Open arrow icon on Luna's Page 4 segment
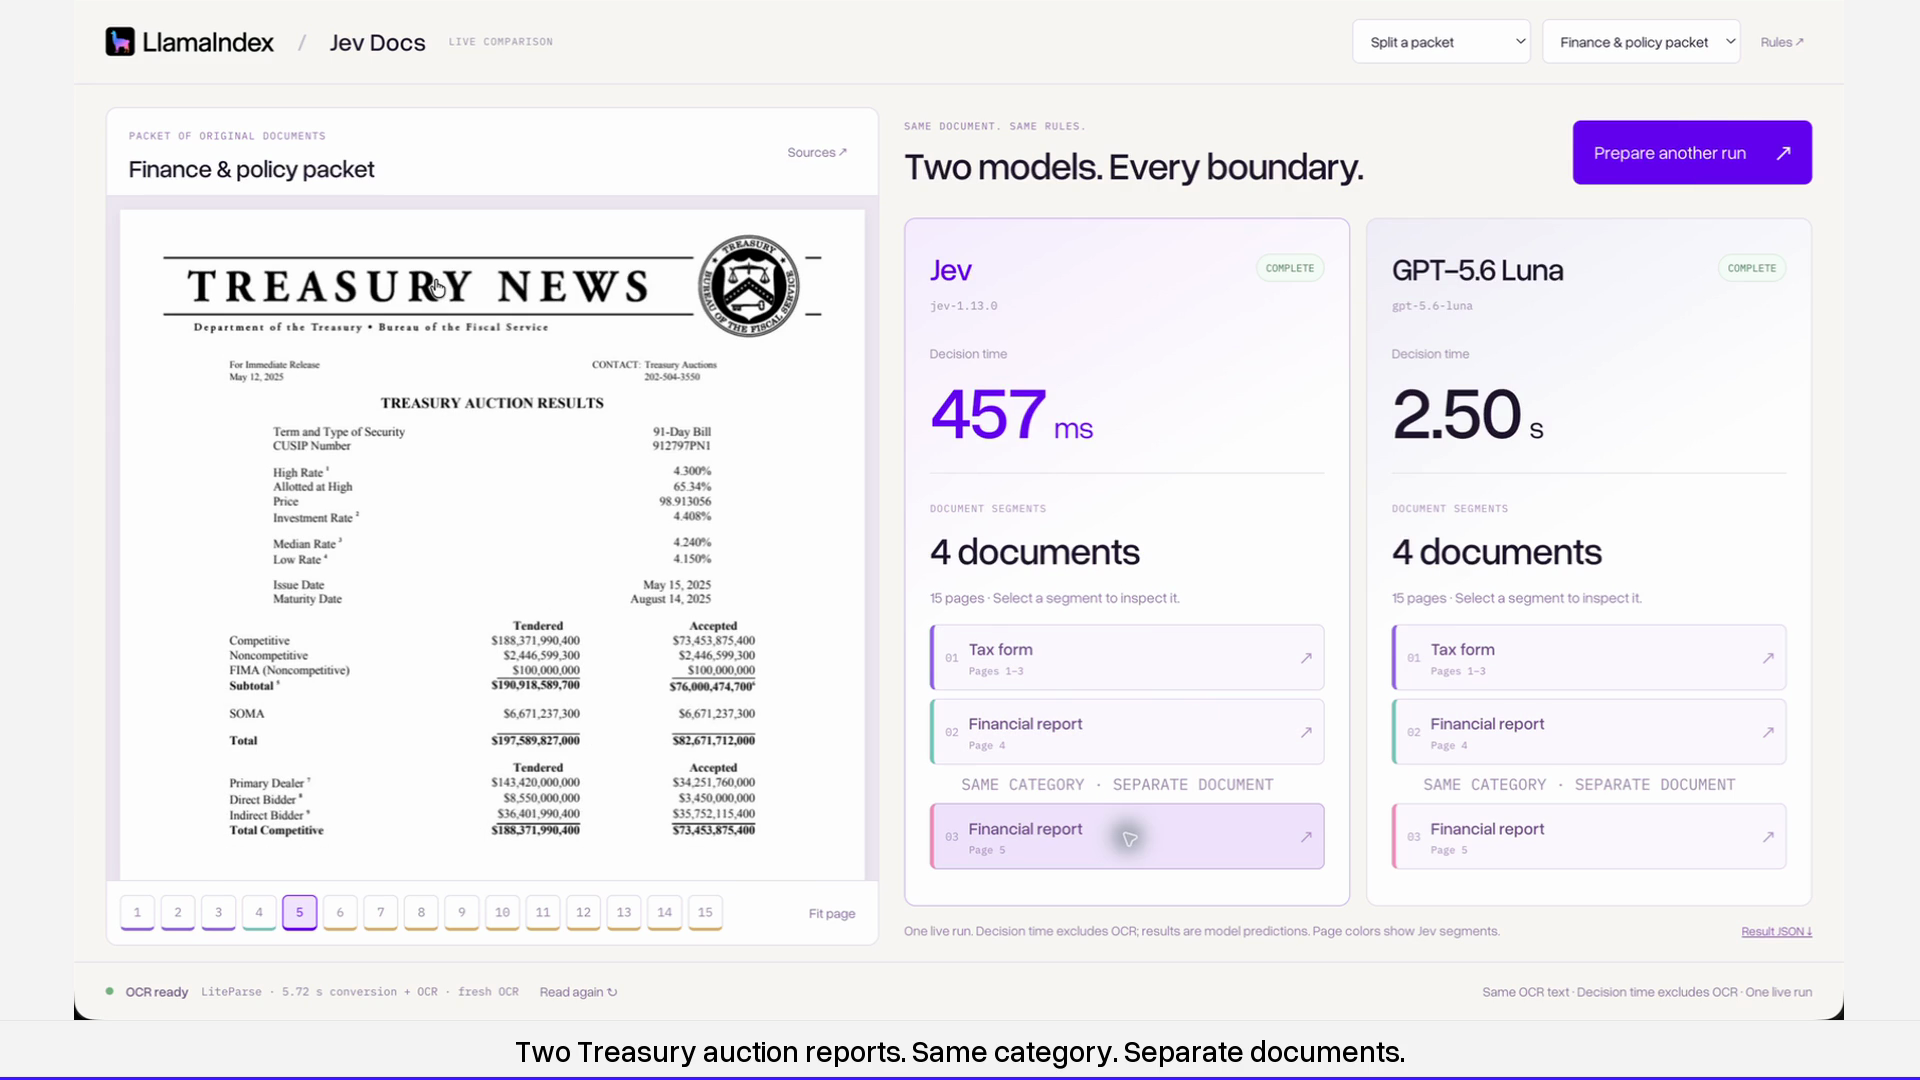Viewport: 1920px width, 1080px height. coord(1768,733)
